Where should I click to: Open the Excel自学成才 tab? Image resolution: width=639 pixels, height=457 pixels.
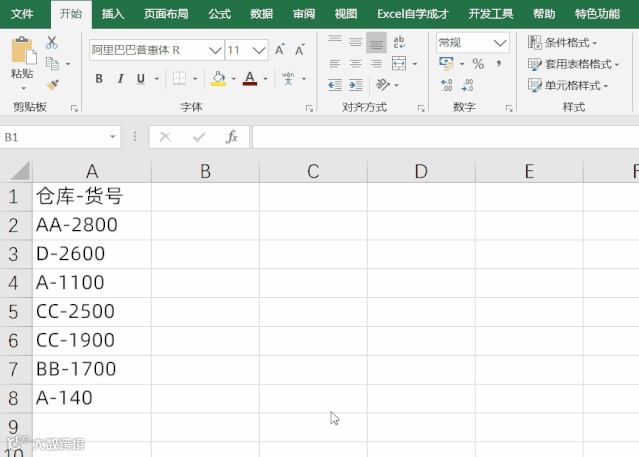point(413,14)
